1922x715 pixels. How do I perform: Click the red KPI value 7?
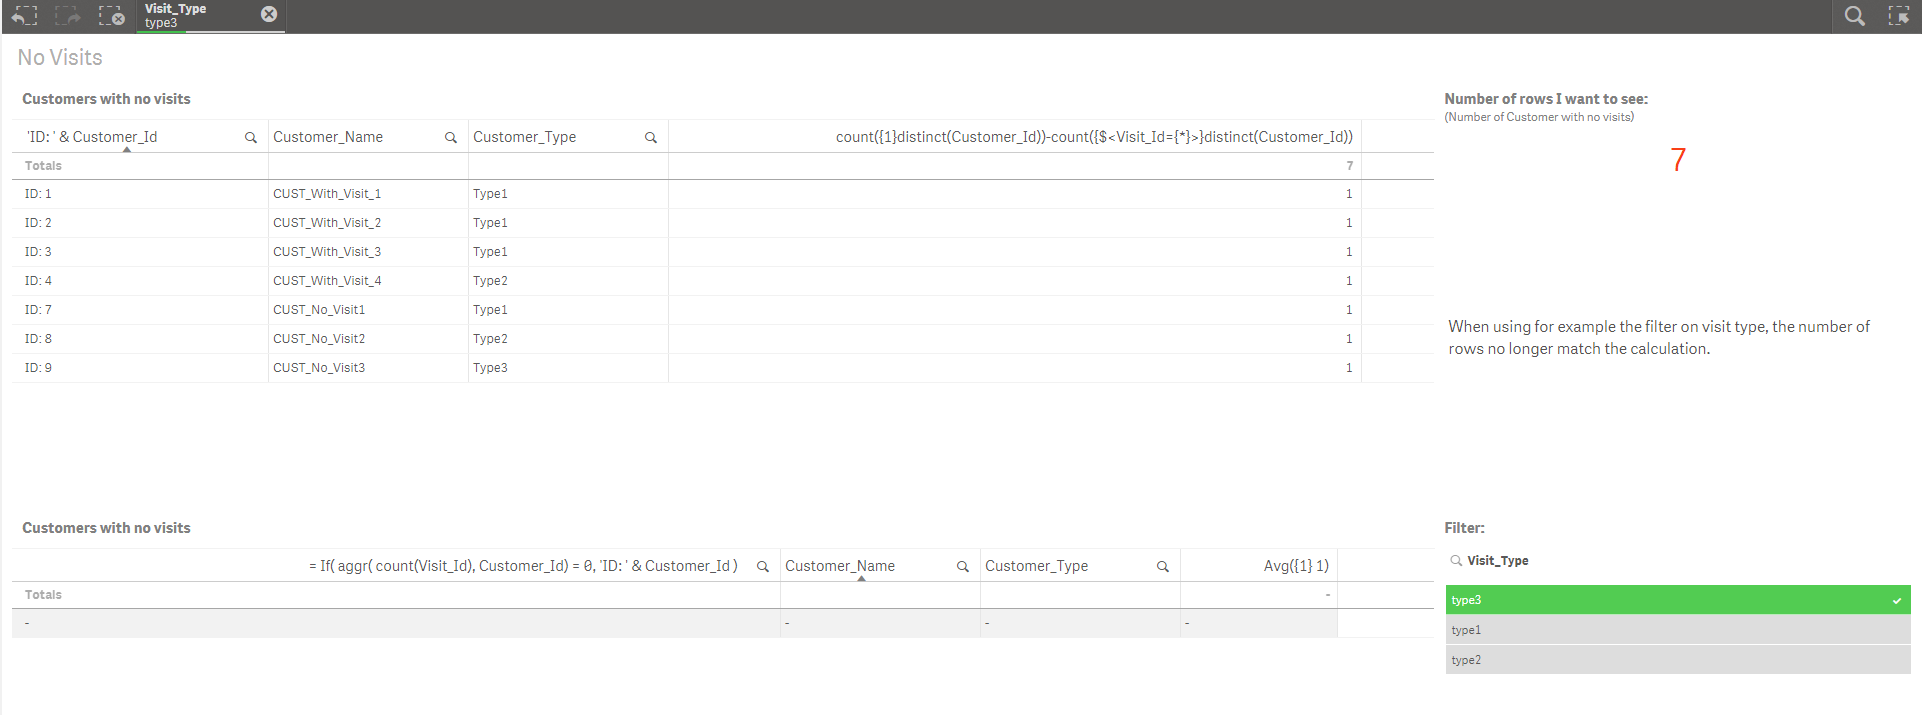click(x=1678, y=160)
